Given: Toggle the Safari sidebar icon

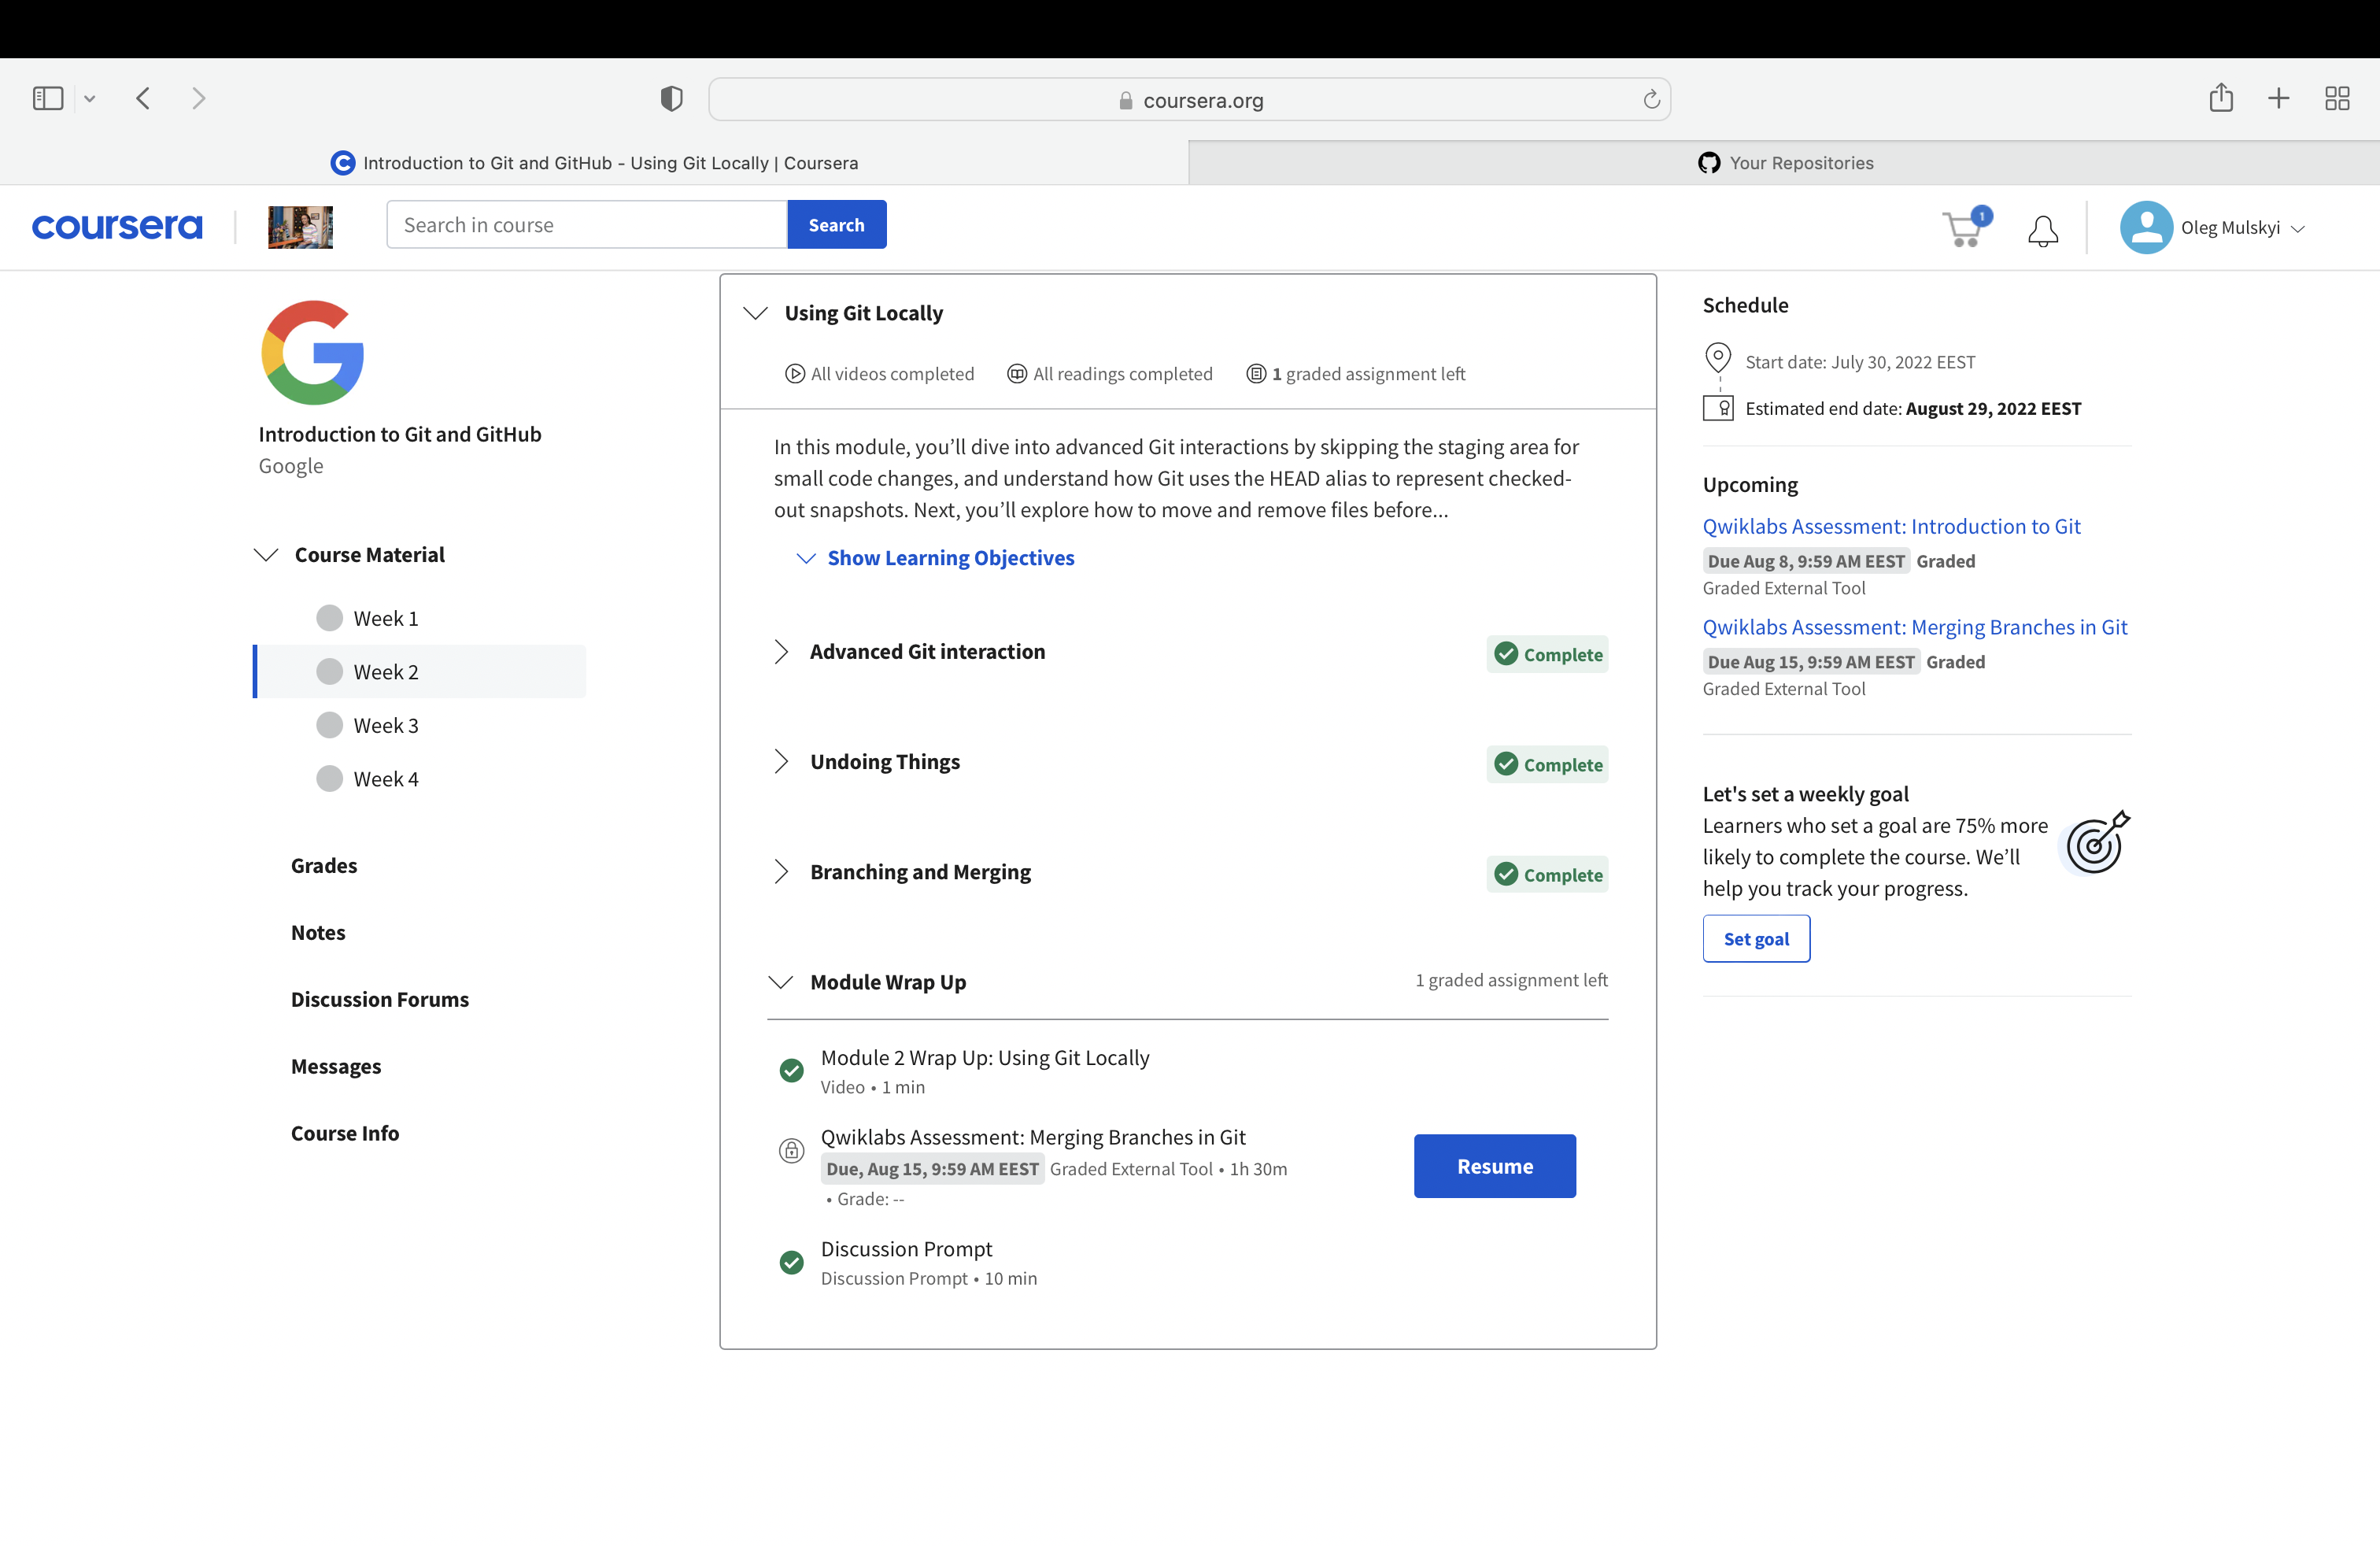Looking at the screenshot, I should tap(48, 98).
